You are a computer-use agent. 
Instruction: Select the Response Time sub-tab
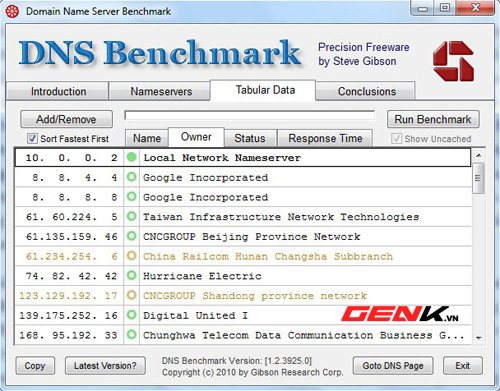(325, 138)
